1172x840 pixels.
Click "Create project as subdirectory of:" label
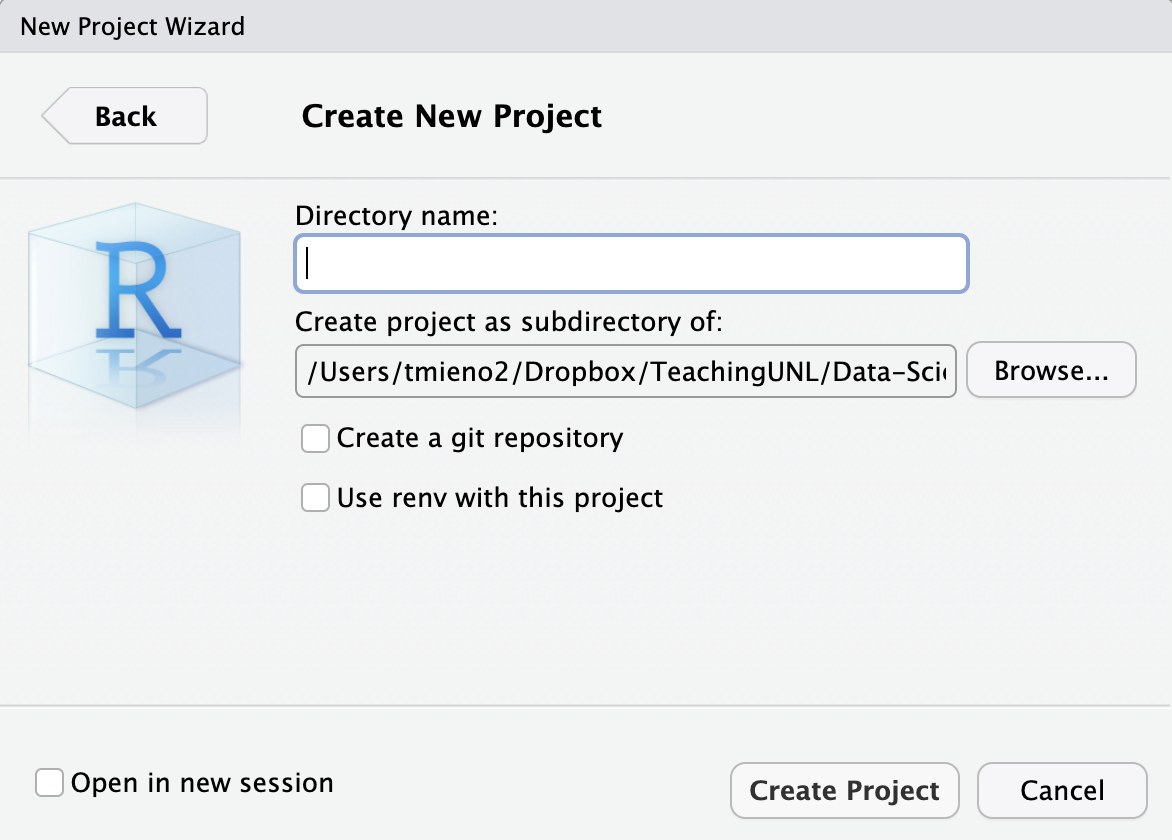tap(508, 322)
